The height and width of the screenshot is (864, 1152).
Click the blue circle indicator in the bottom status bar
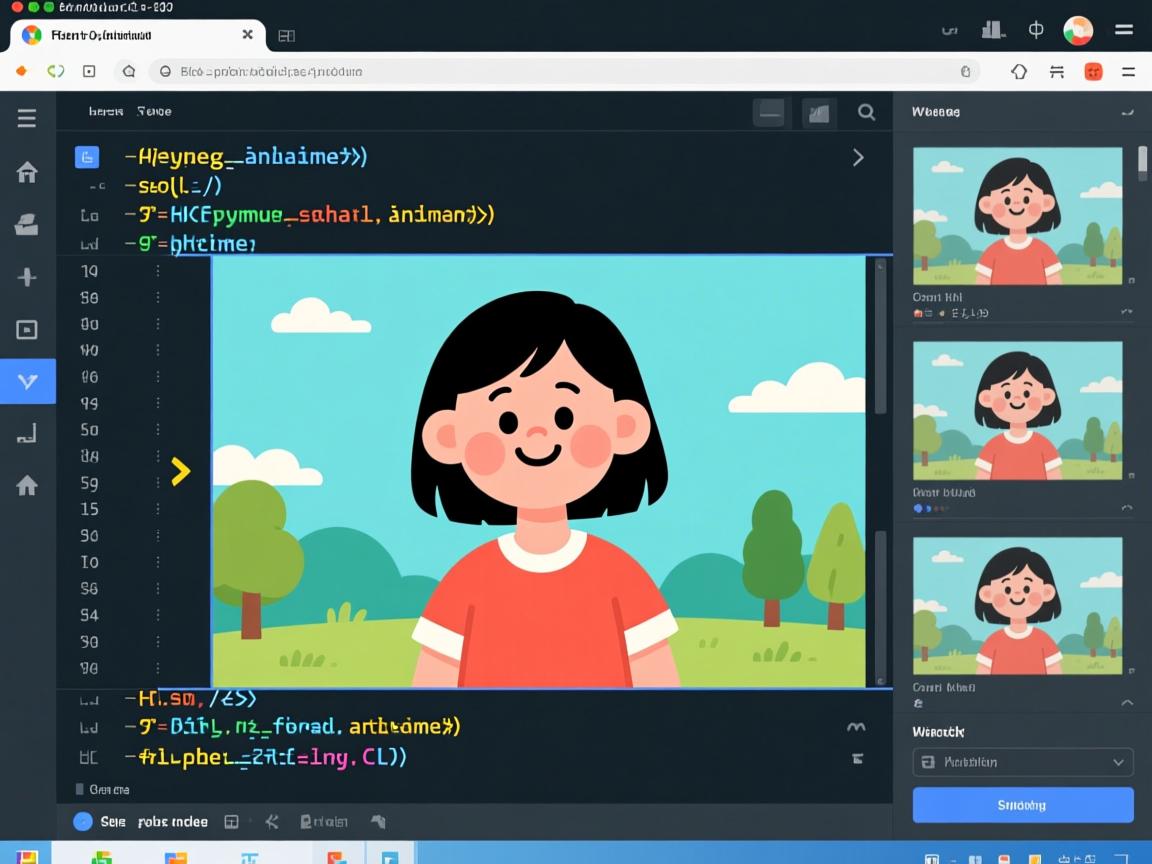(82, 822)
